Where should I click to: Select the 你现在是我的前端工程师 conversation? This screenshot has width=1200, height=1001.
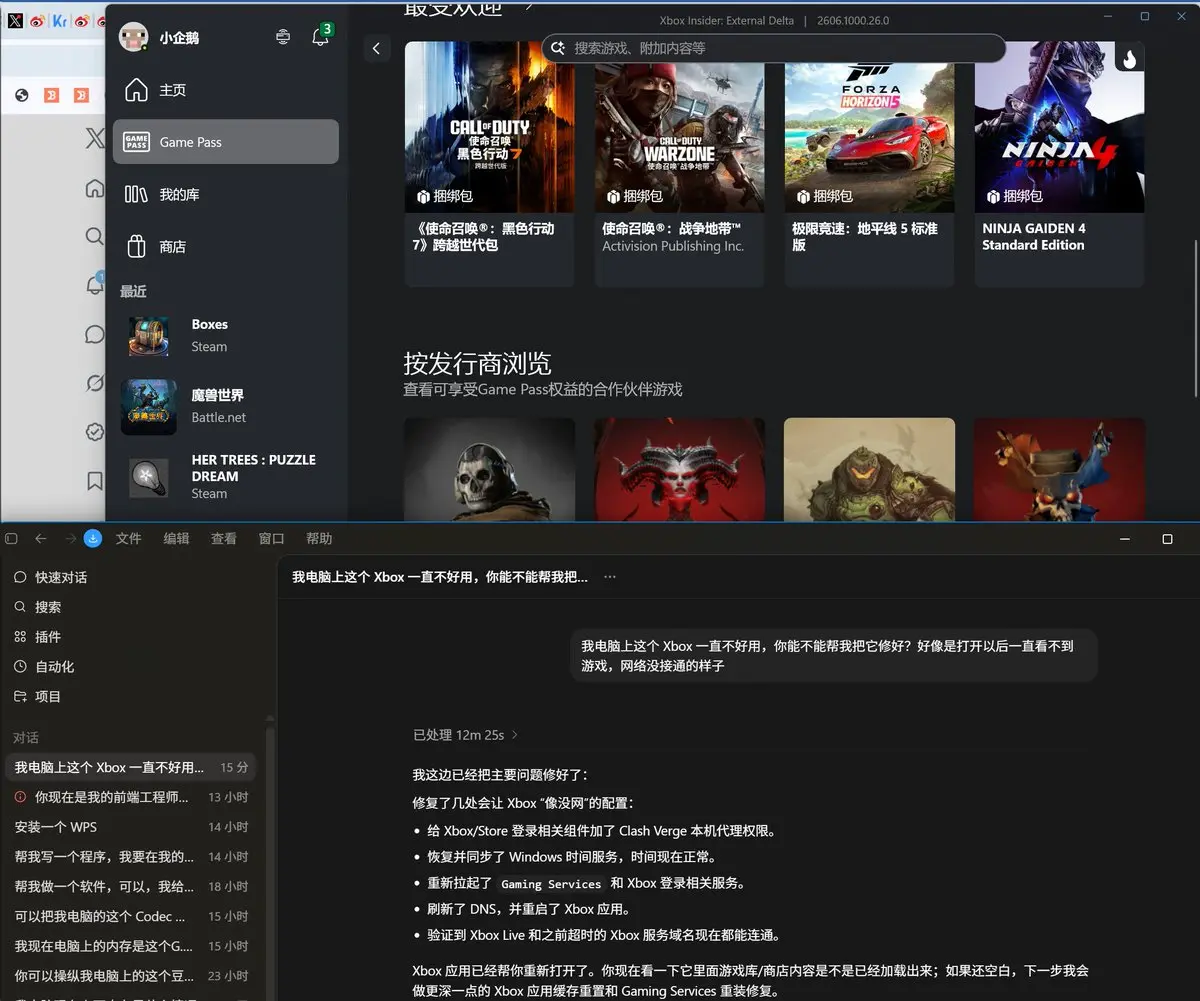tap(130, 797)
